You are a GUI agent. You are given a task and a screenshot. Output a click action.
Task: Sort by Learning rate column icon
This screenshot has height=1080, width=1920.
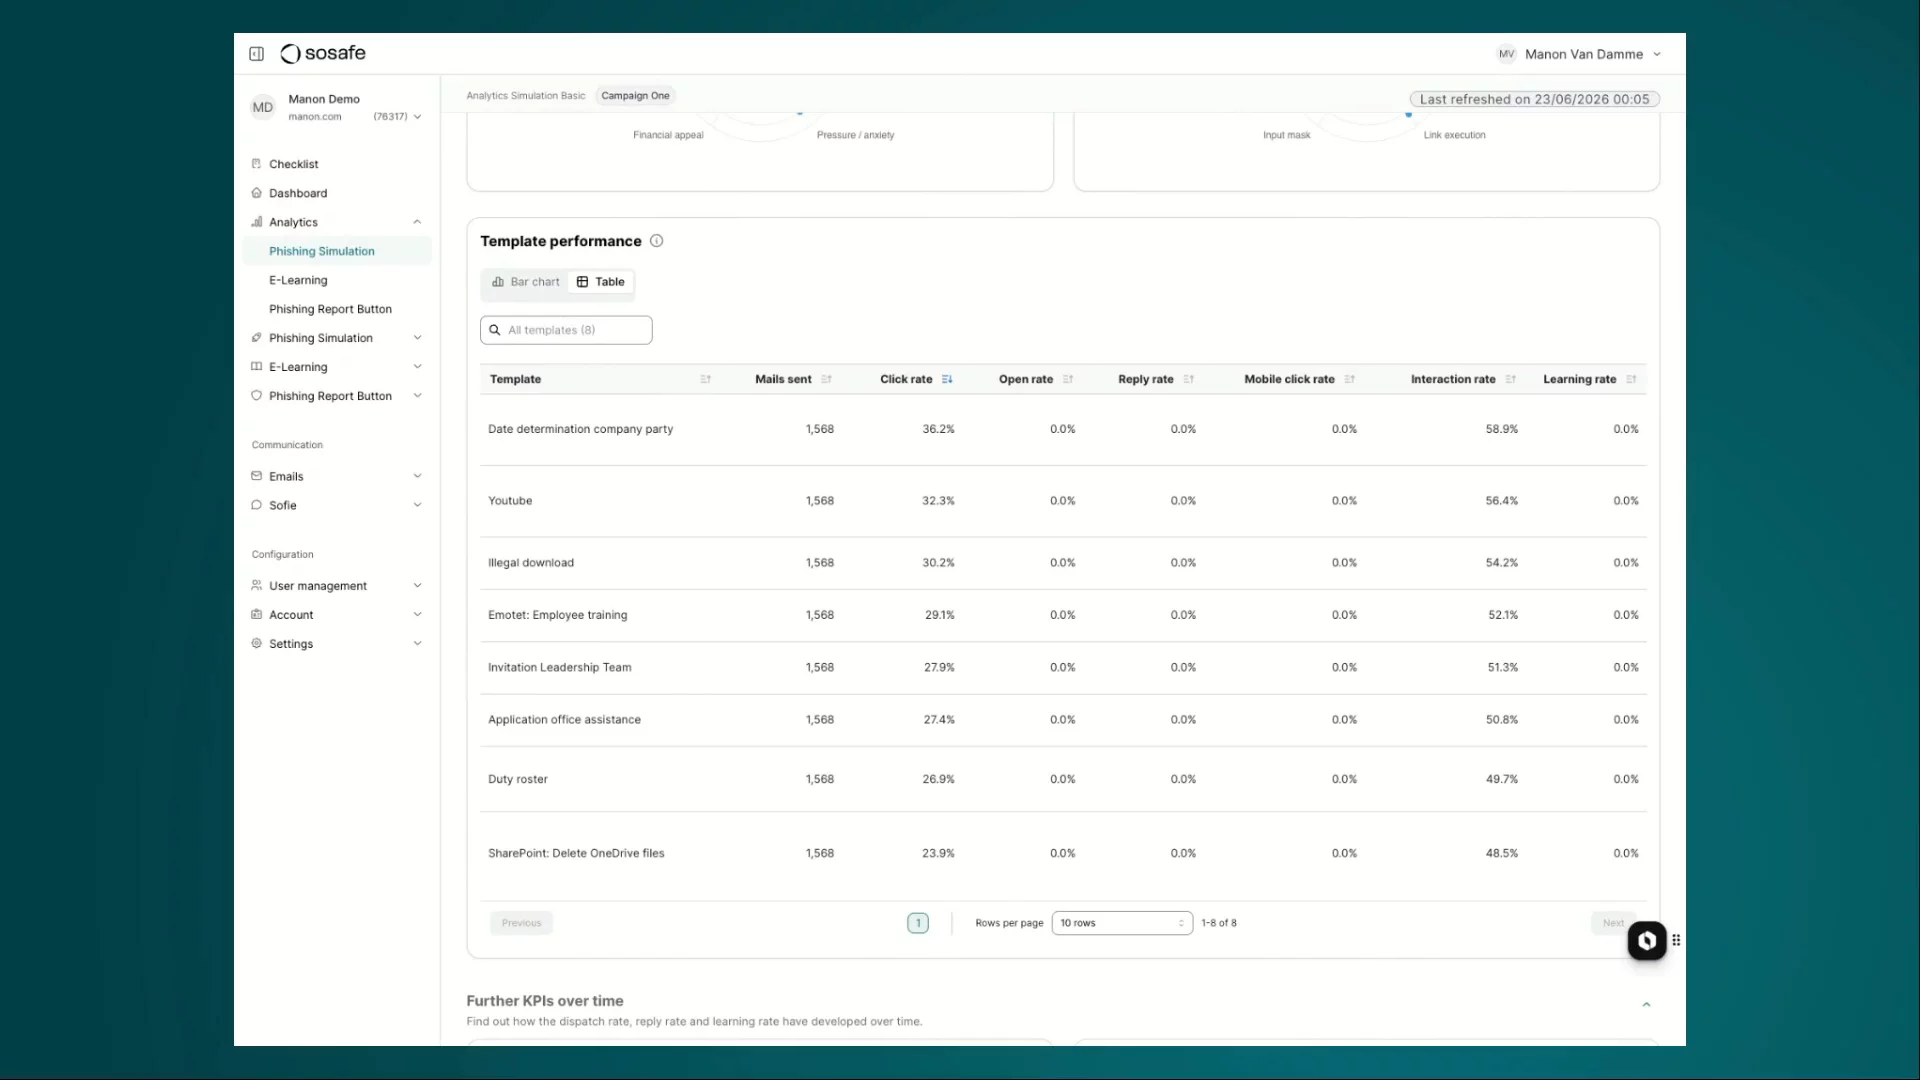tap(1631, 379)
